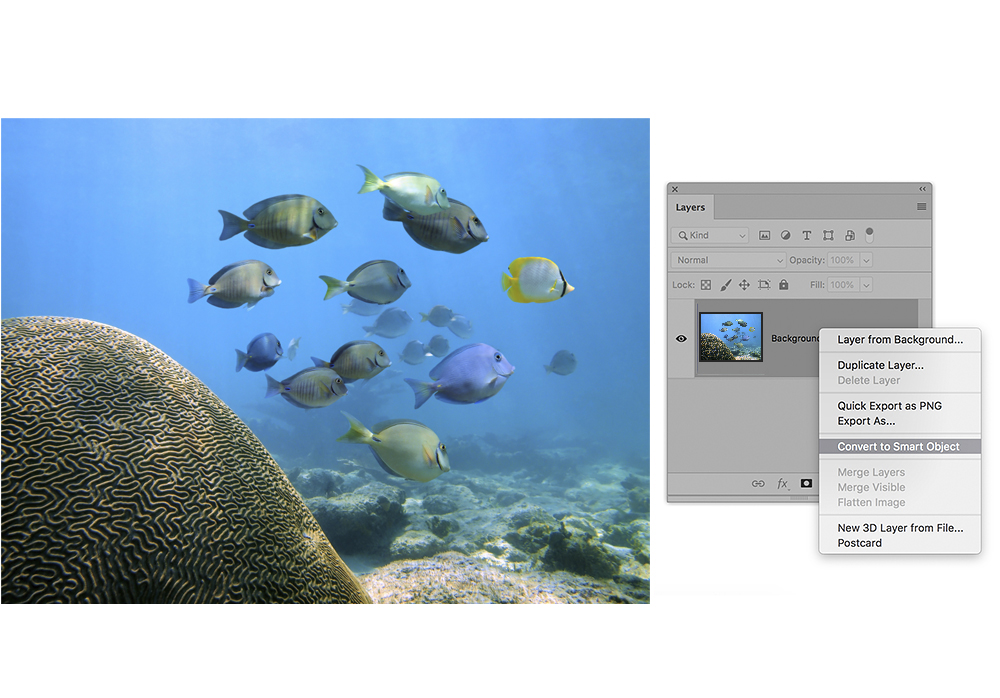Filter layers by adjustment layer icon

click(x=786, y=236)
